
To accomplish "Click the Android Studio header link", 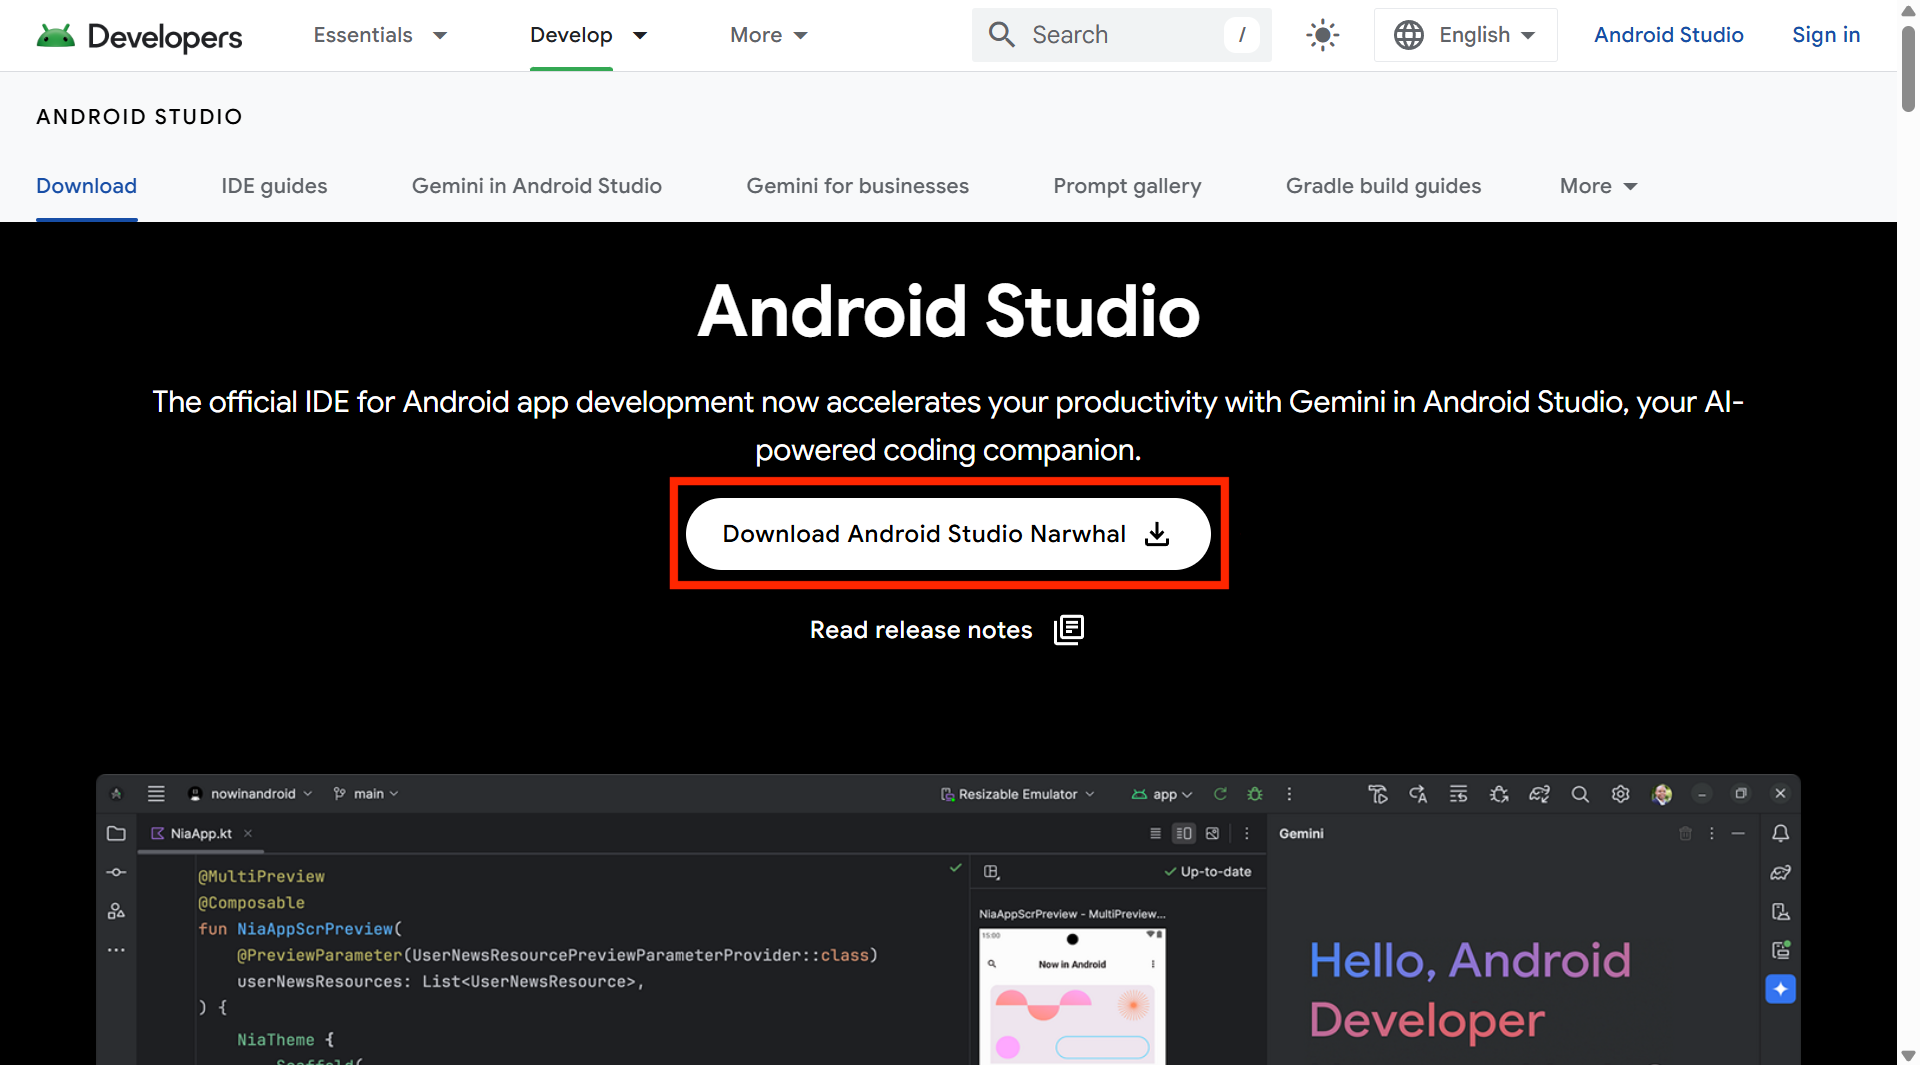I will (x=1668, y=35).
